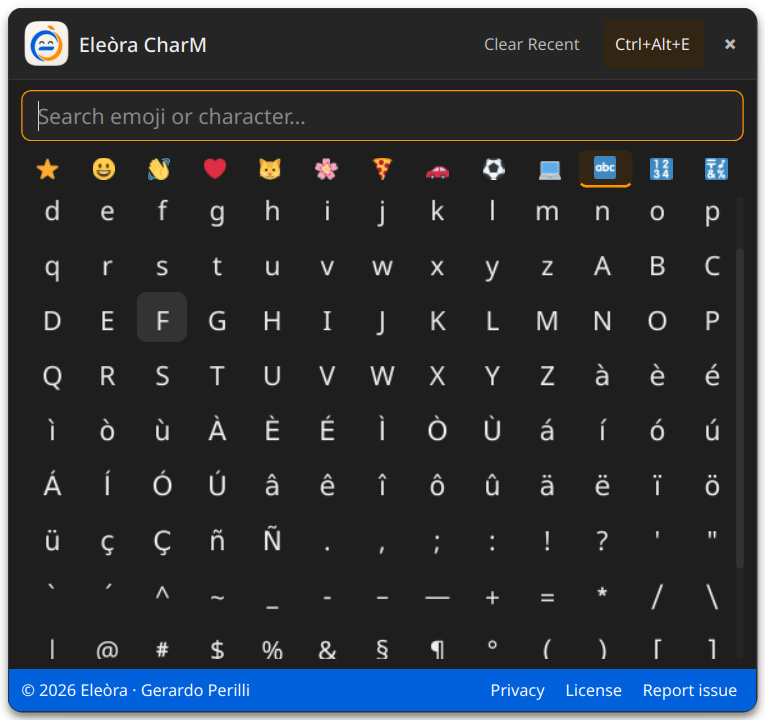765x720 pixels.
Task: Click the Eleòra CharM app logo
Action: 46,43
